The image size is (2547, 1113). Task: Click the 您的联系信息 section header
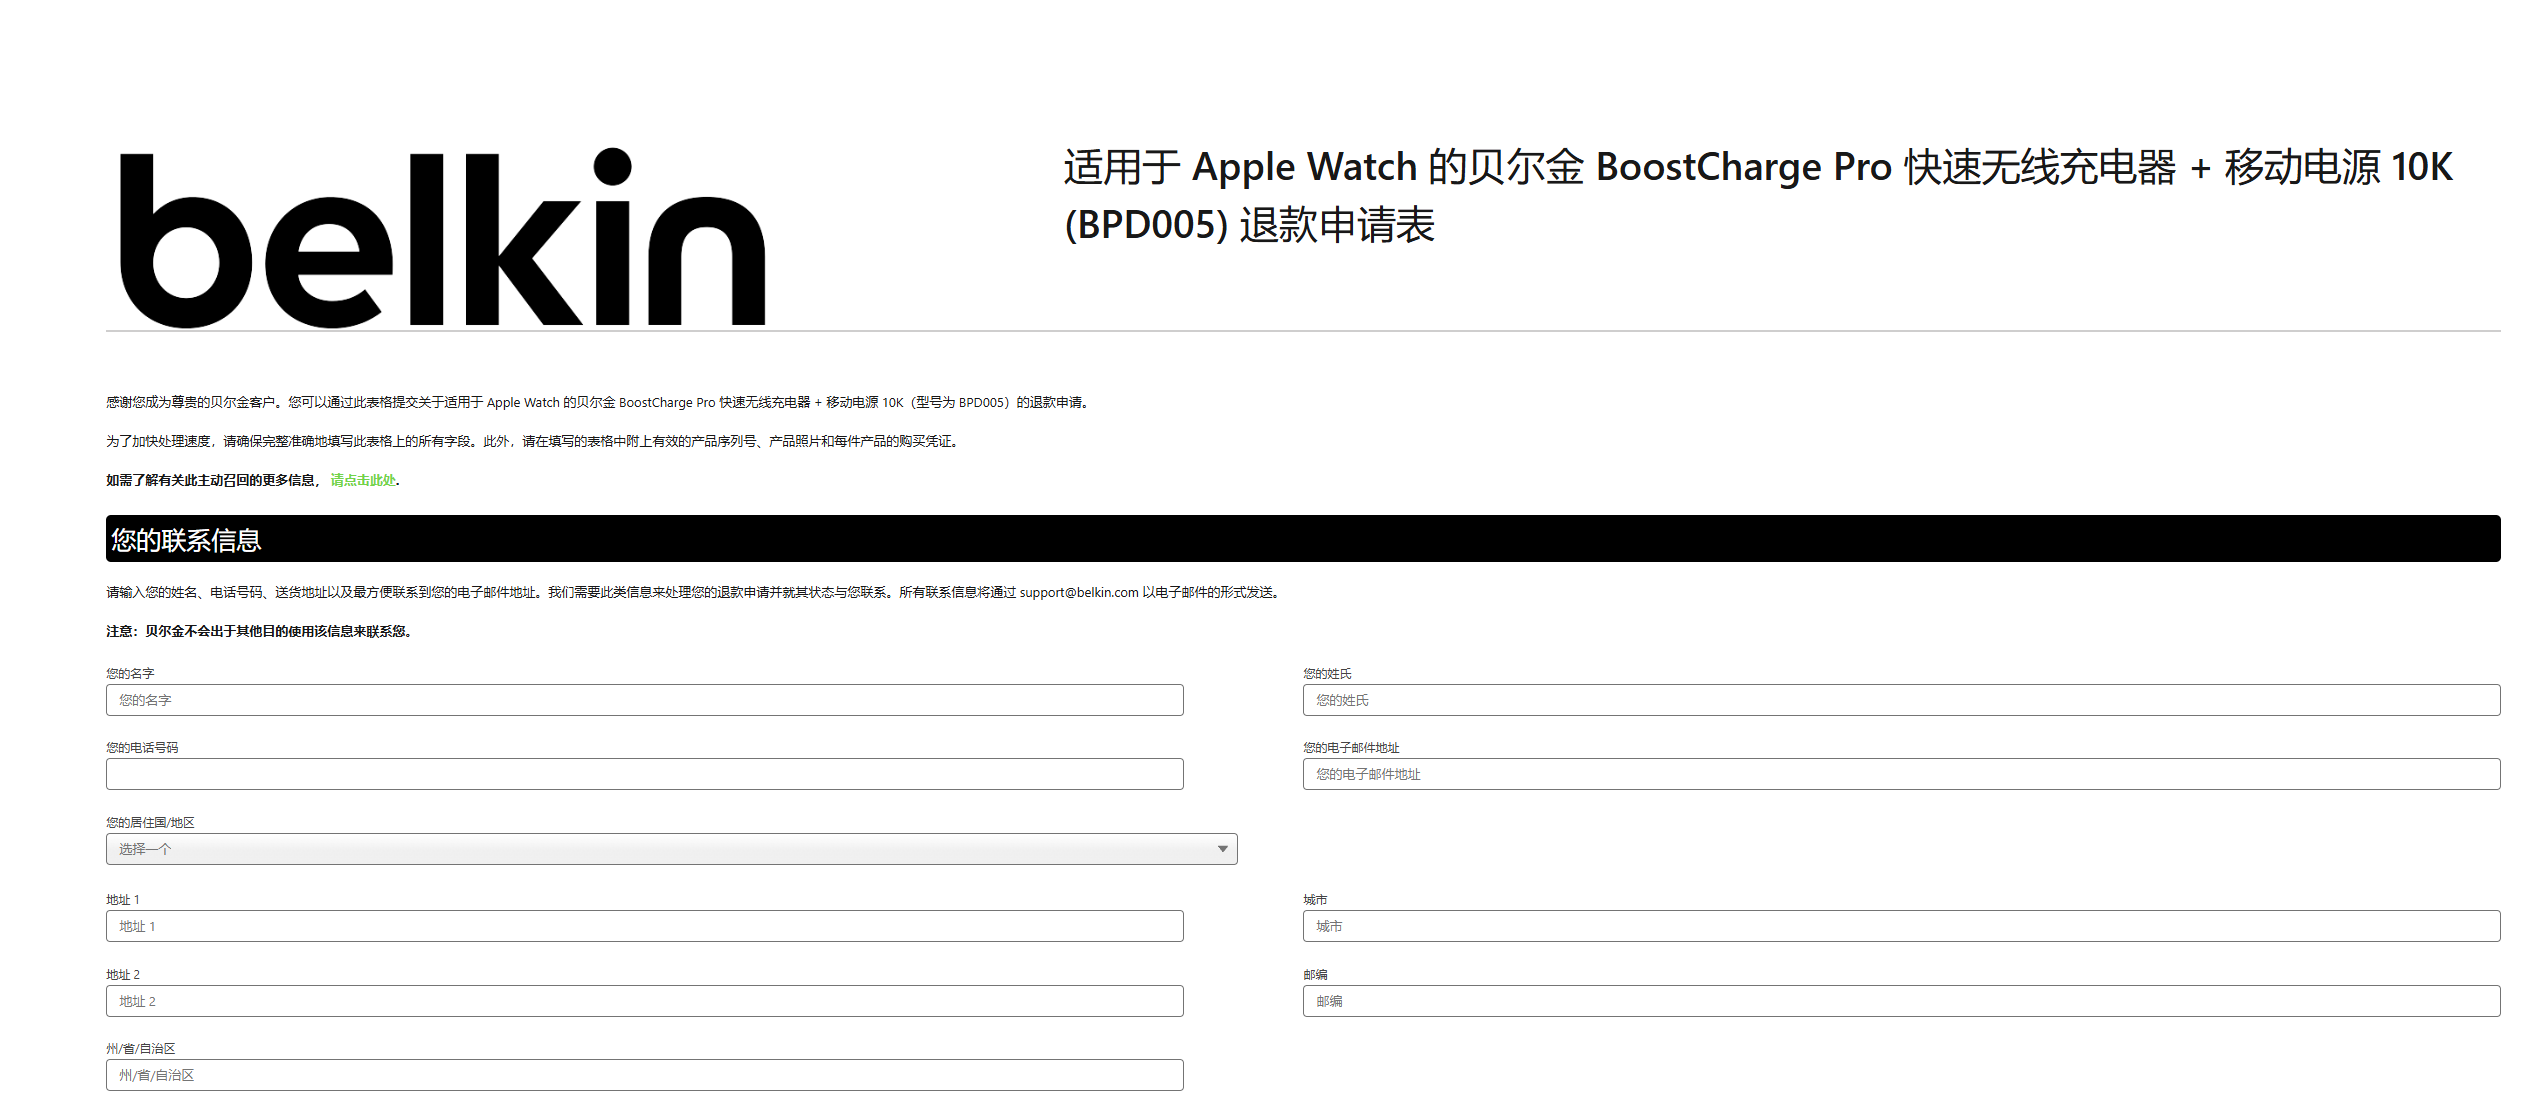[x=1303, y=539]
